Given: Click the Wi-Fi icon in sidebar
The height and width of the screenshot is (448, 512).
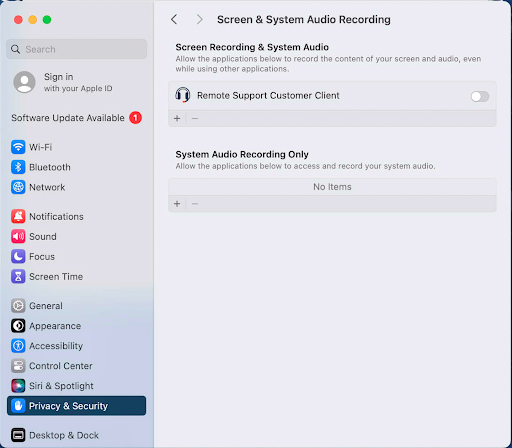Looking at the screenshot, I should (x=18, y=147).
